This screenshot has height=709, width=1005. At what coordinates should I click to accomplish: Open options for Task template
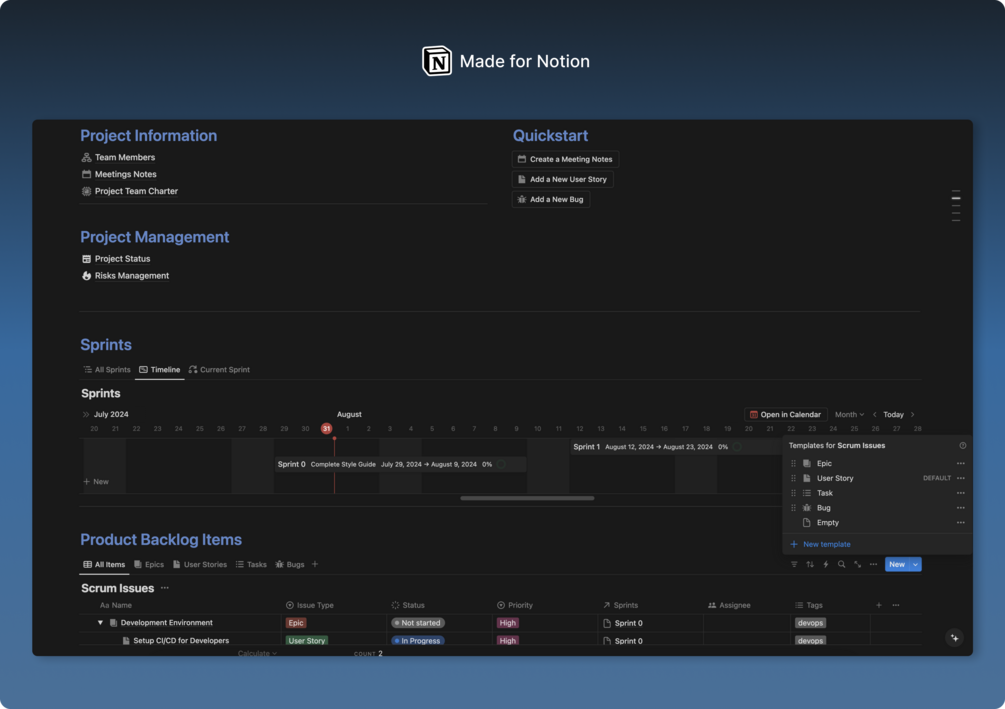pyautogui.click(x=960, y=493)
